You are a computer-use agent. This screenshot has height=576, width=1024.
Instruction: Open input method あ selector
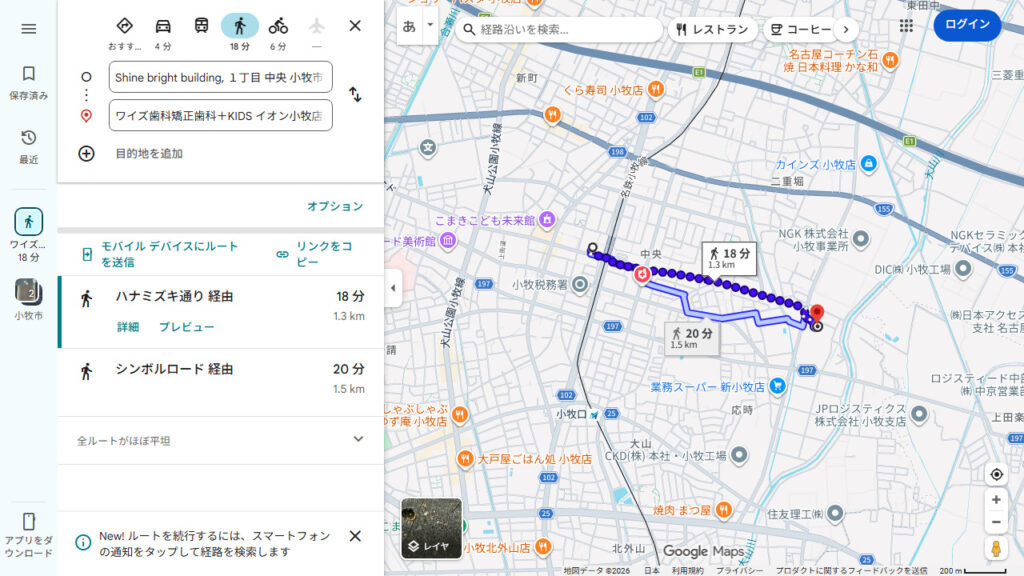tap(409, 27)
